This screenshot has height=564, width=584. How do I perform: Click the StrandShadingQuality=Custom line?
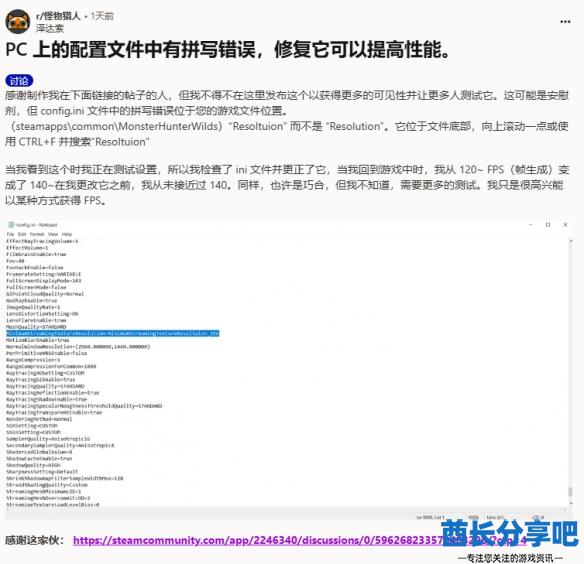(x=47, y=485)
